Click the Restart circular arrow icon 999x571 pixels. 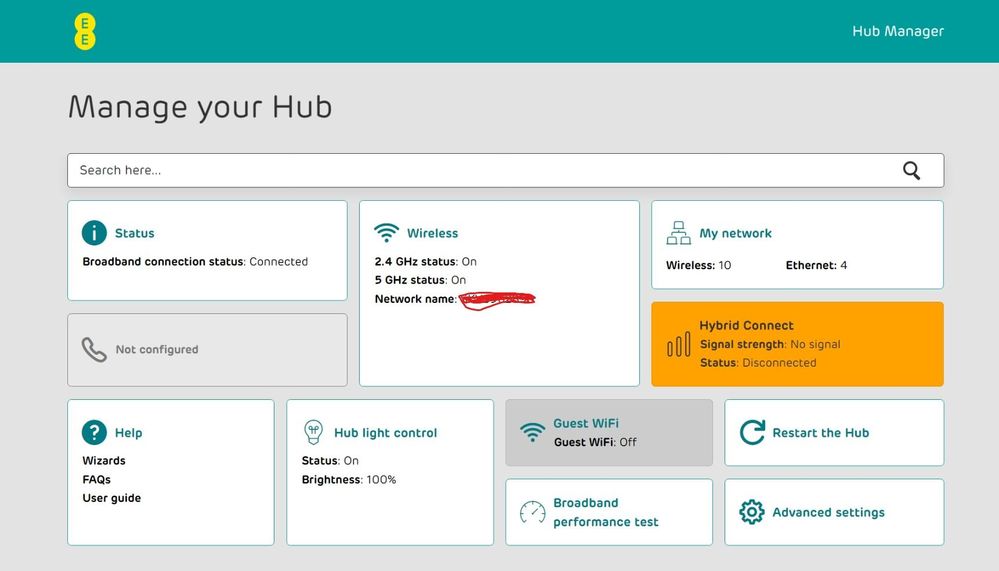pyautogui.click(x=752, y=432)
